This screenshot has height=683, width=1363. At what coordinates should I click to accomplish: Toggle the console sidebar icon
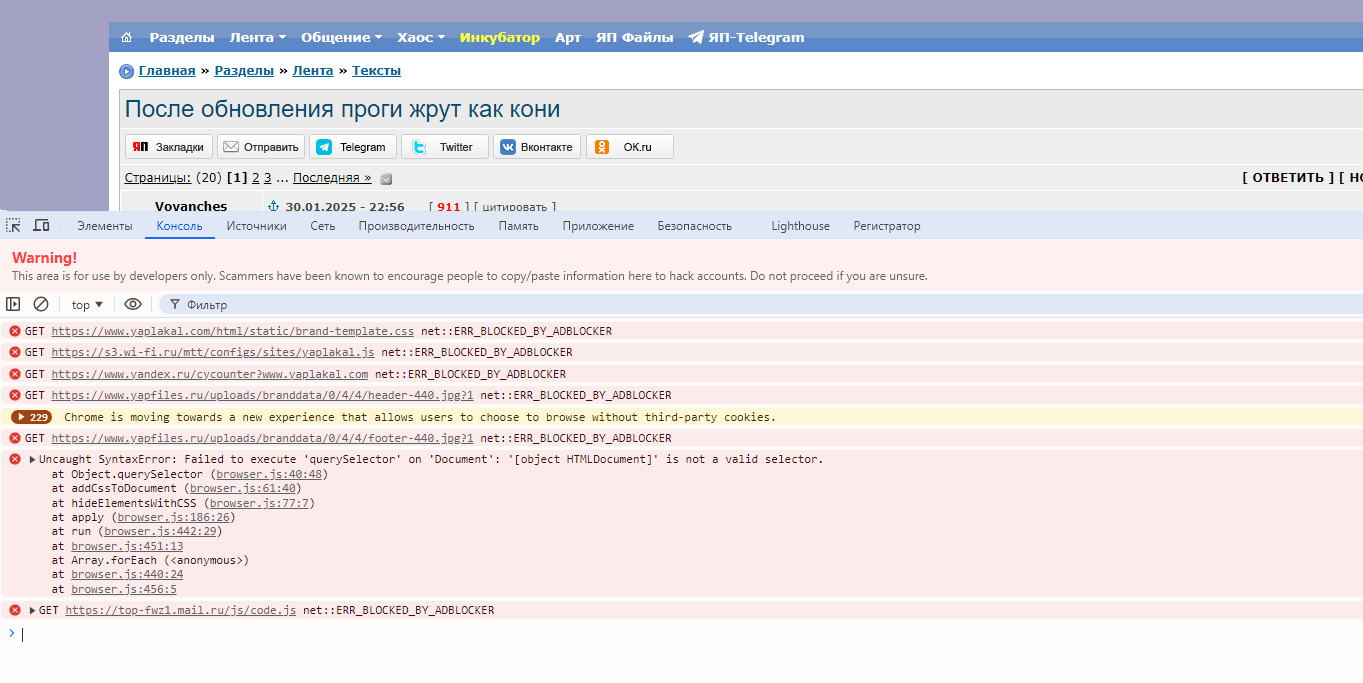point(13,304)
